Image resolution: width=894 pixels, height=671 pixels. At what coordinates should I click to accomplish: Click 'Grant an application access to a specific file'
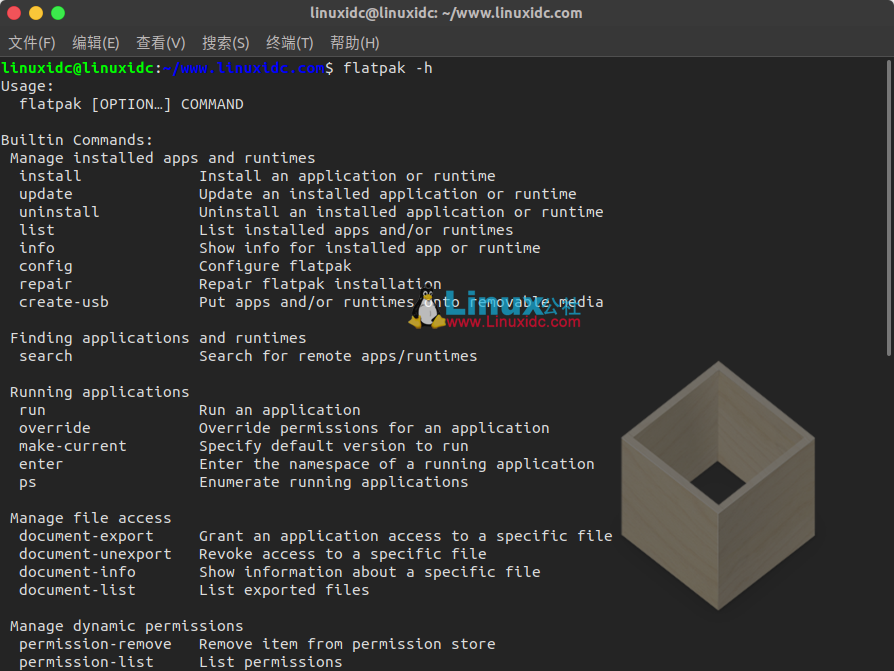(x=405, y=536)
